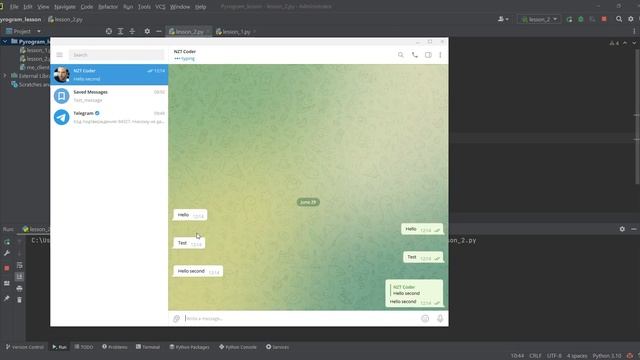Open the TODO tool window
The height and width of the screenshot is (360, 640).
pos(84,347)
